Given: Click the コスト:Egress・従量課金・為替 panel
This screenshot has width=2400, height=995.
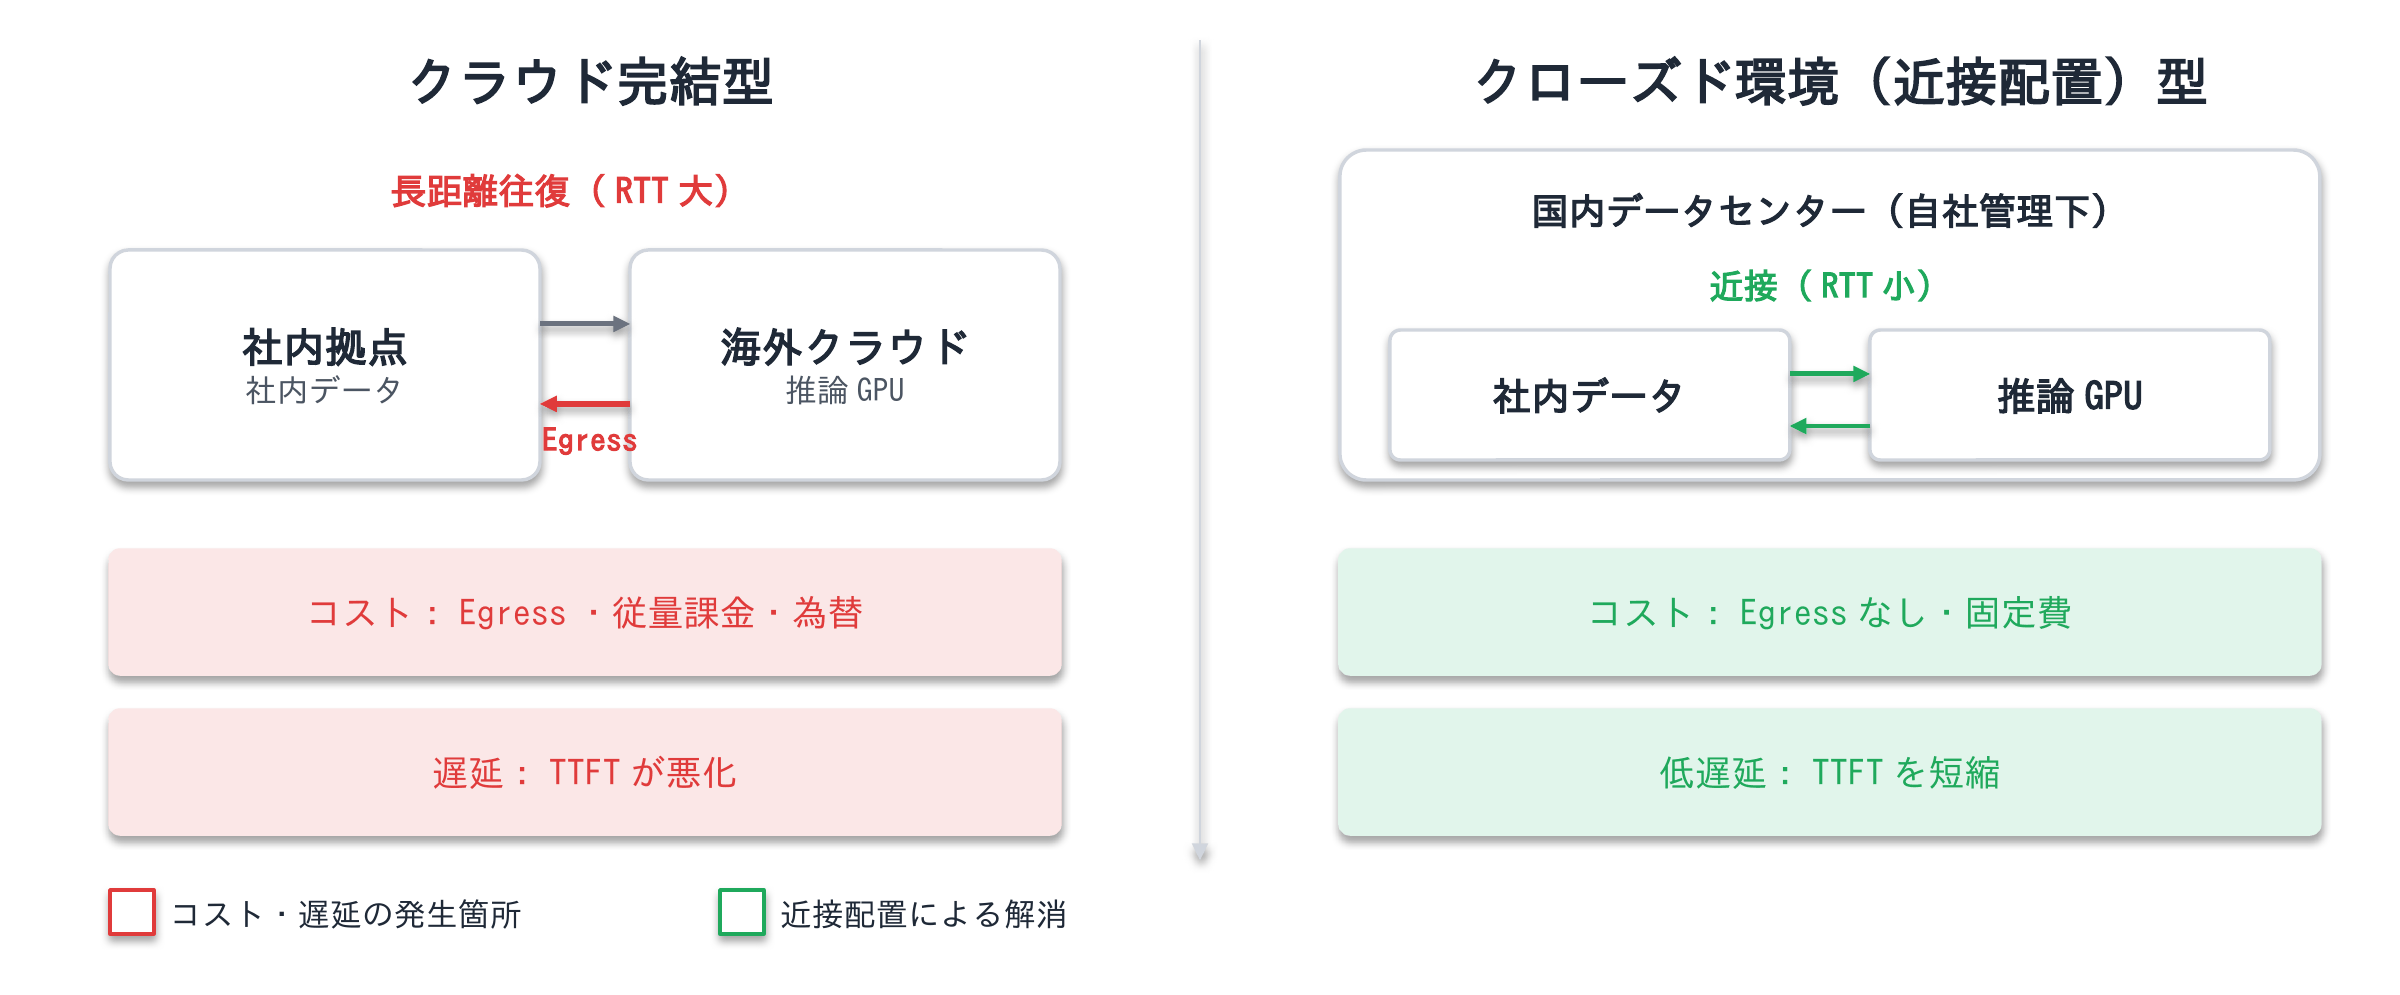Looking at the screenshot, I should 585,612.
